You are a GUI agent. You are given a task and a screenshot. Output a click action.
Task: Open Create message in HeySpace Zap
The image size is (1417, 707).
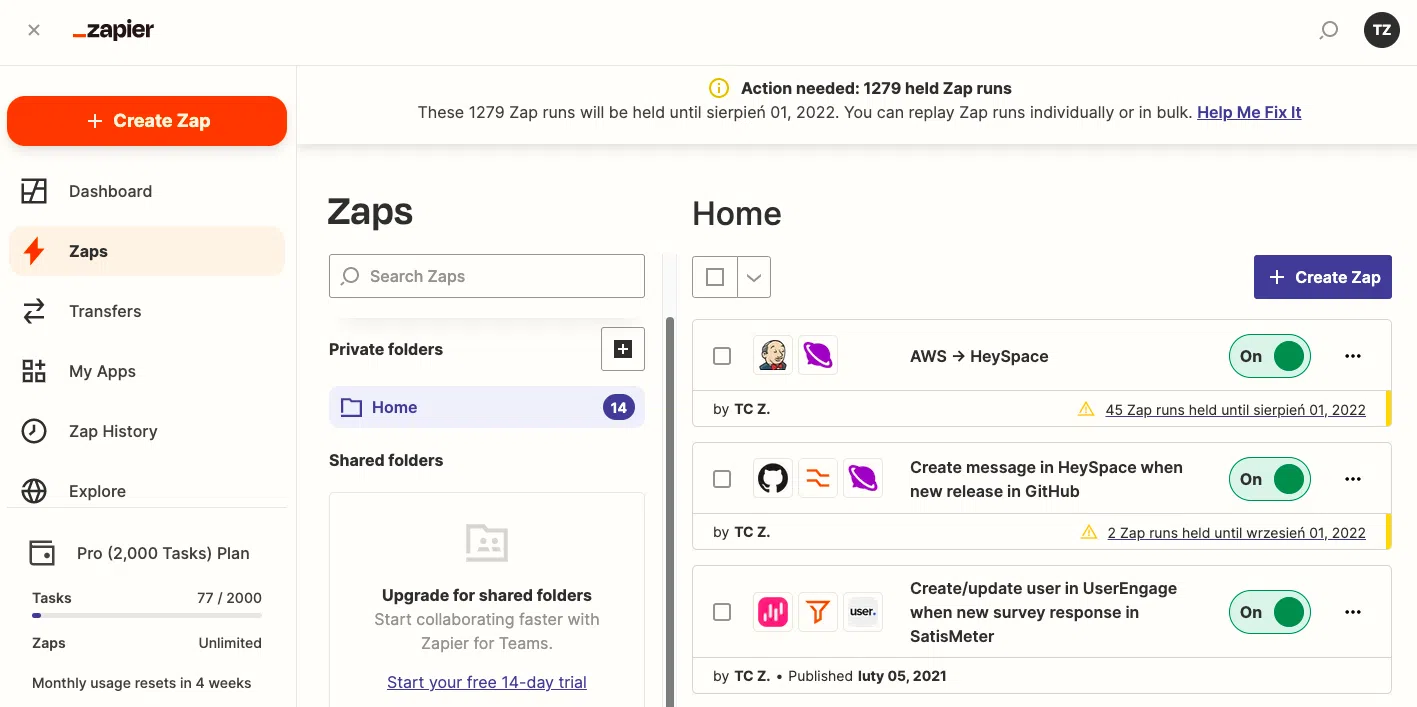[1046, 479]
